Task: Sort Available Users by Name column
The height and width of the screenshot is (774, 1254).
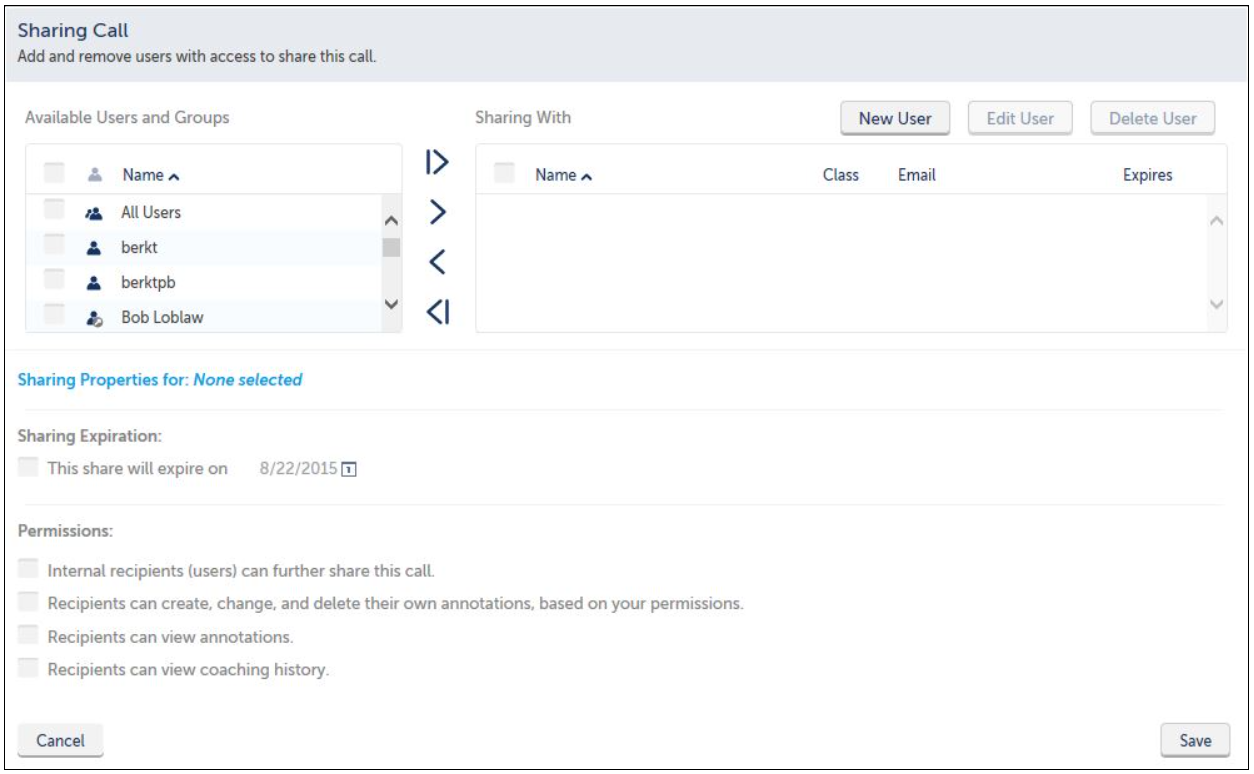Action: pos(151,175)
